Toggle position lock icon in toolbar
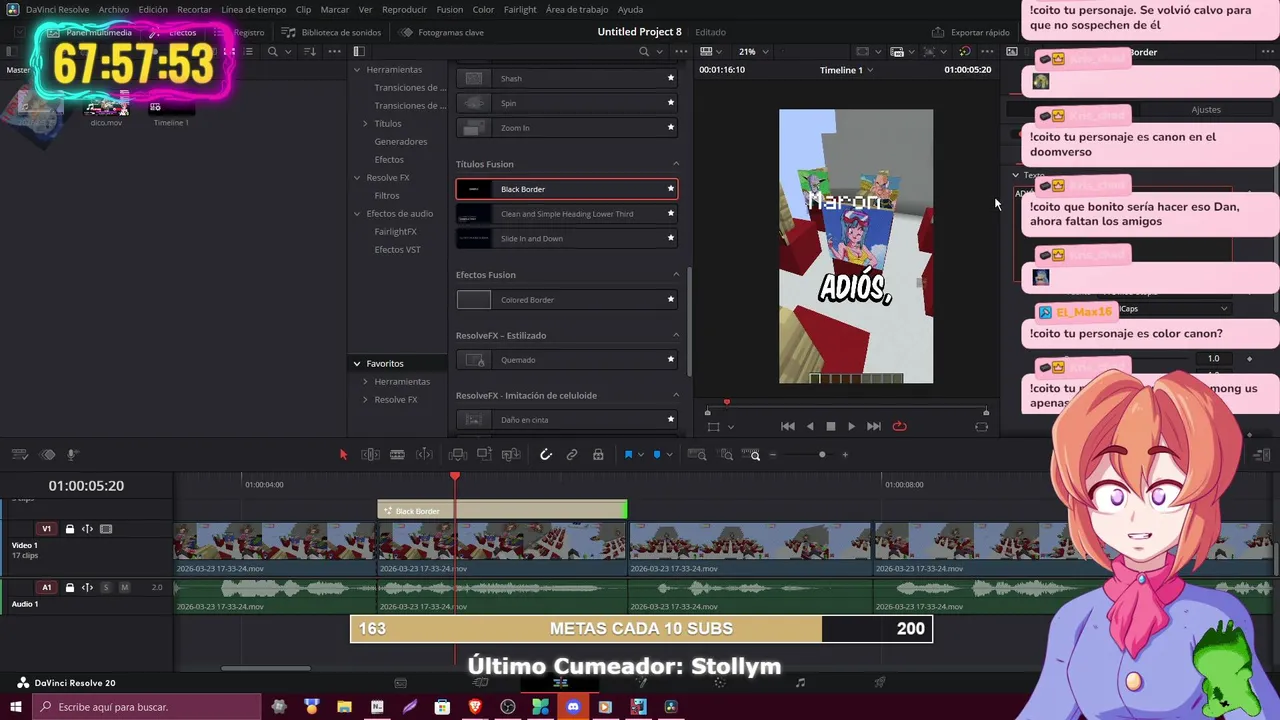 click(x=598, y=455)
